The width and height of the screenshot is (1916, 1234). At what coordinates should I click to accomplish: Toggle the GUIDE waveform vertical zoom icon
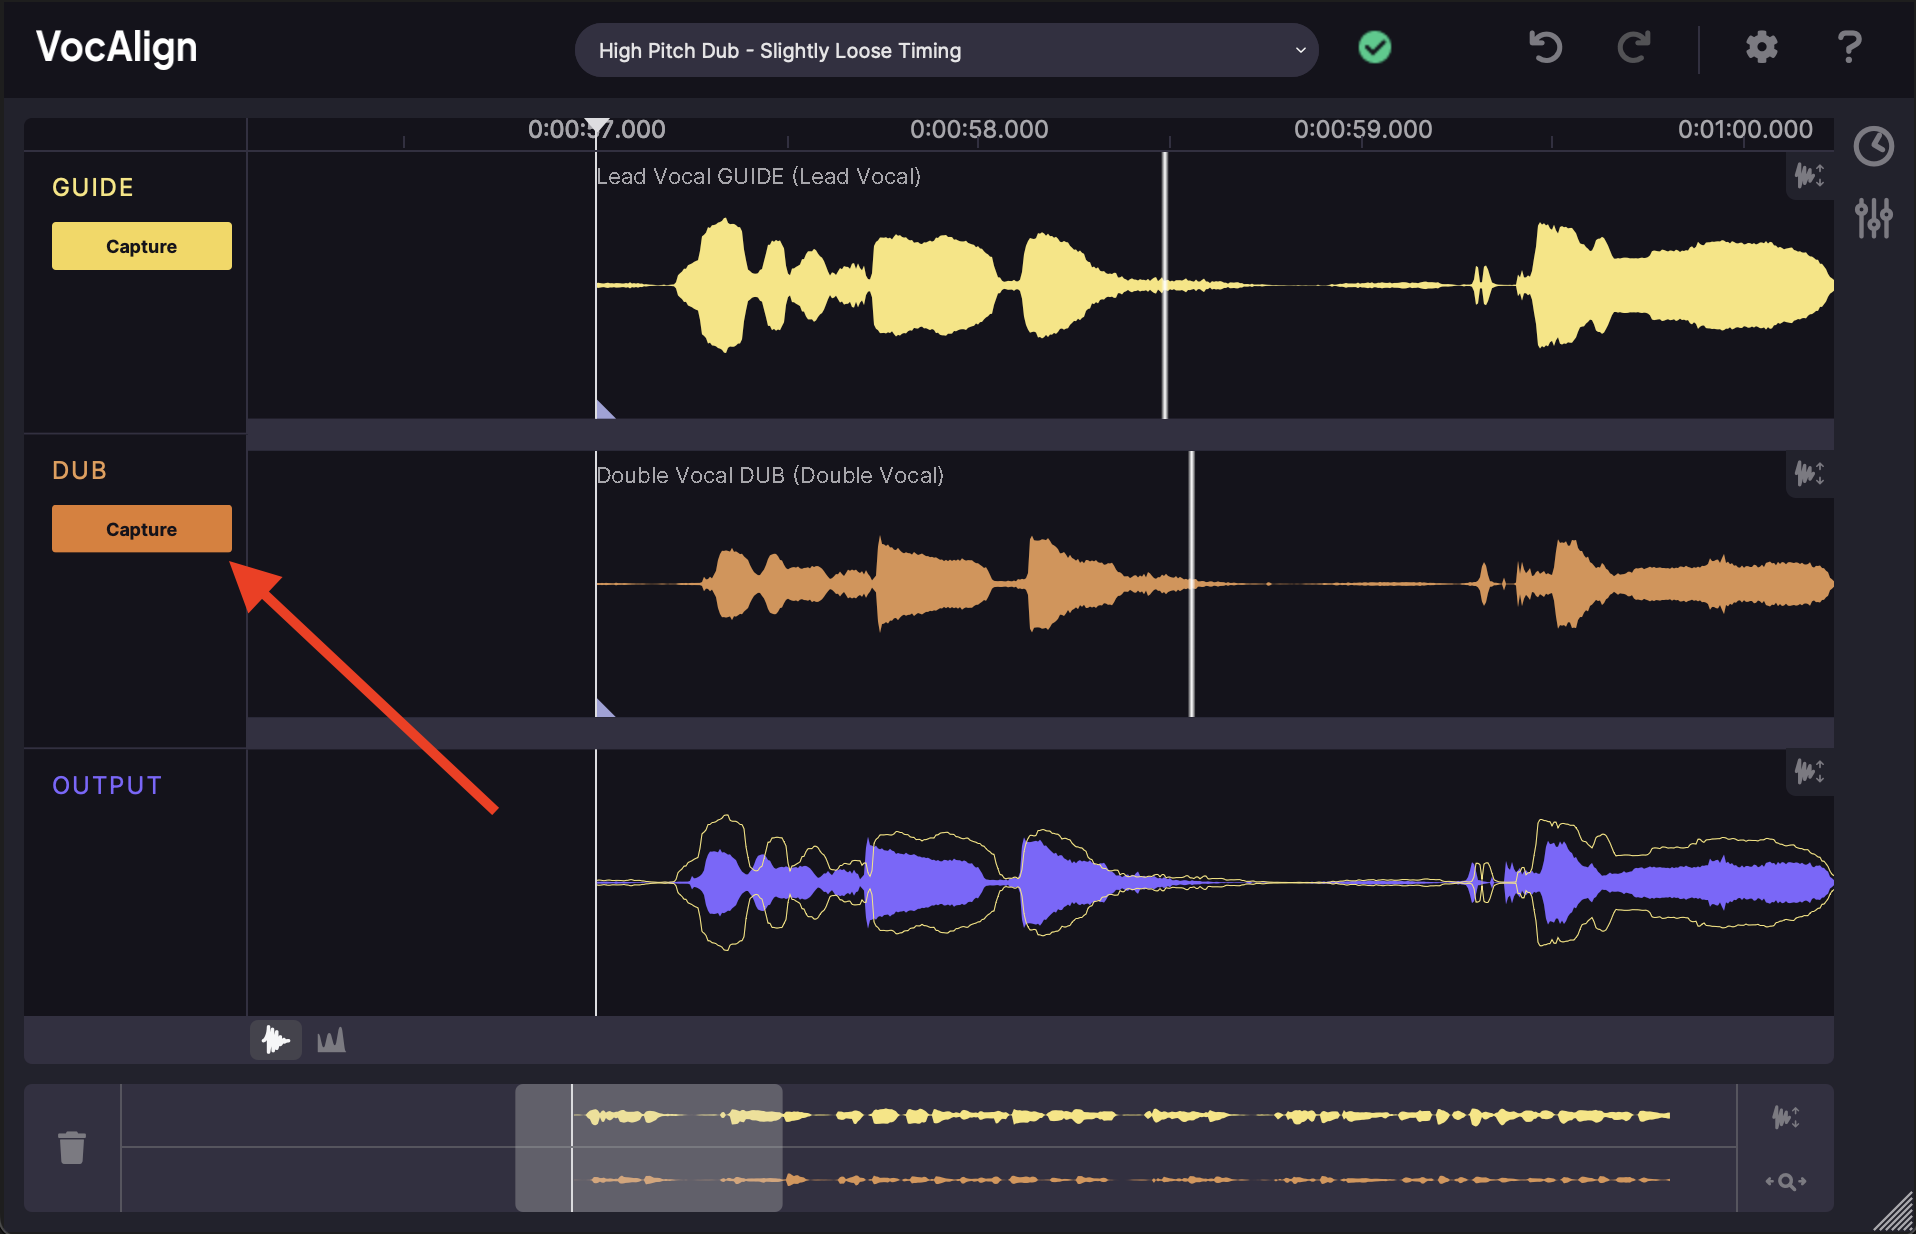1809,176
